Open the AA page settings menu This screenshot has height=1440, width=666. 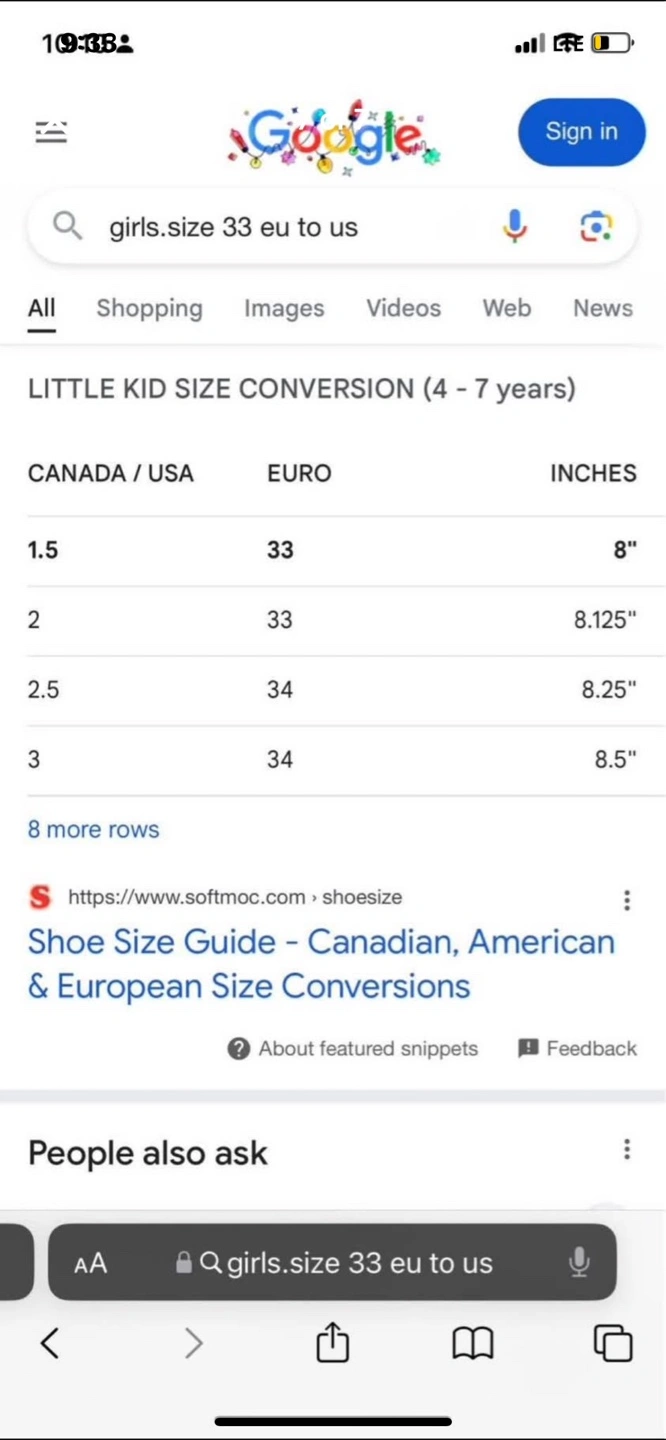[x=90, y=1263]
